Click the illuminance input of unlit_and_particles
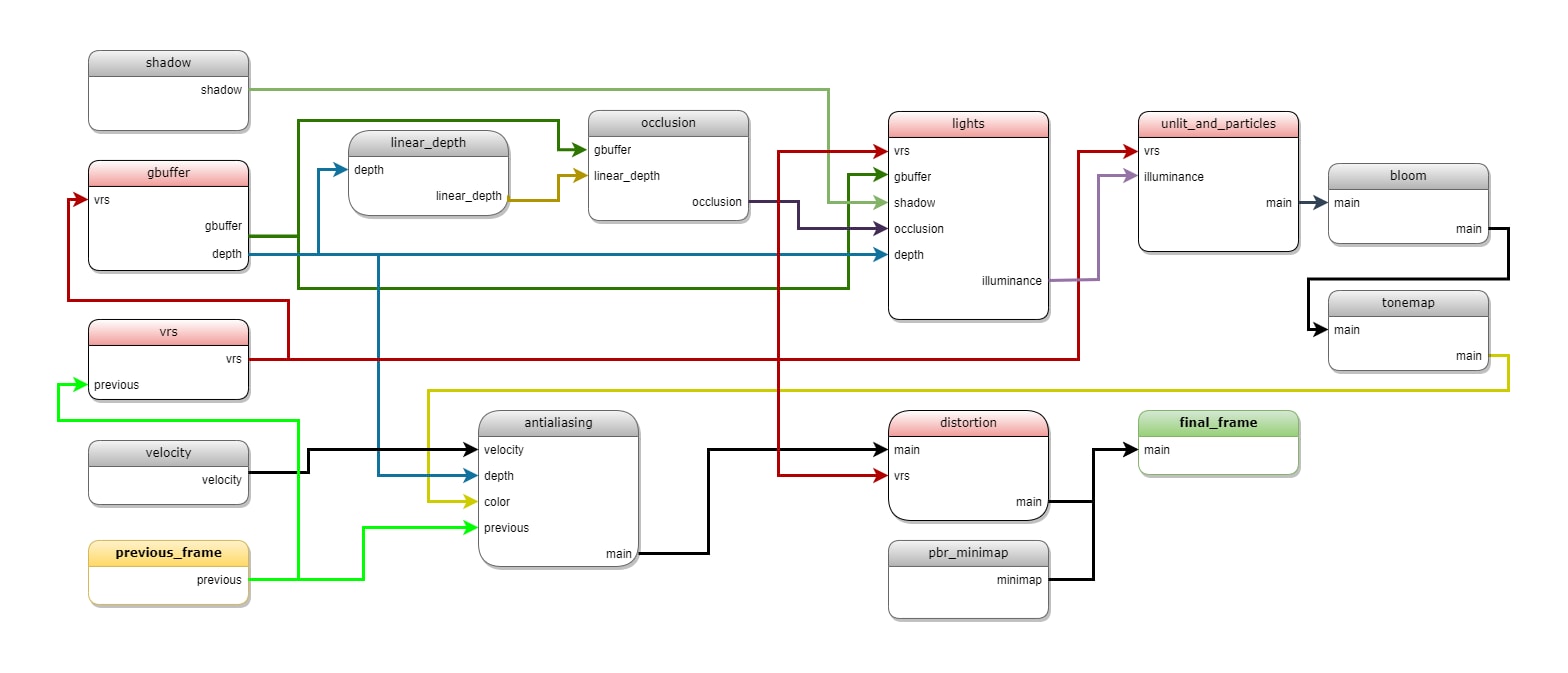The image size is (1568, 673). (1174, 177)
